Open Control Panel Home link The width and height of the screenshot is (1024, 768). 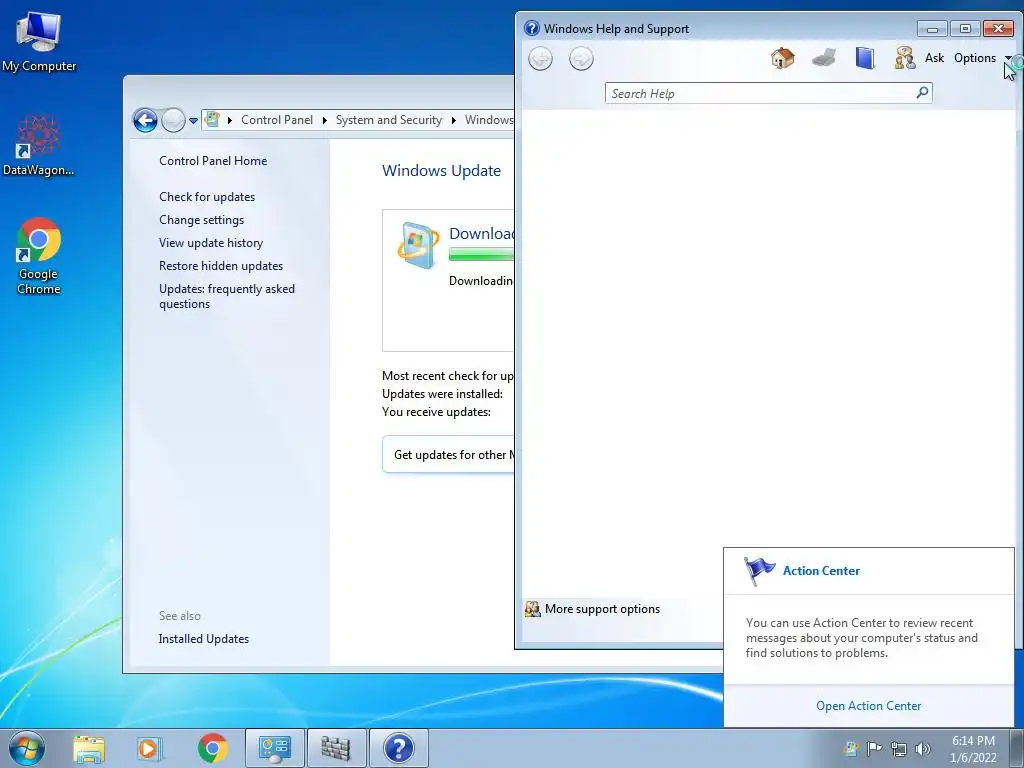pyautogui.click(x=213, y=161)
